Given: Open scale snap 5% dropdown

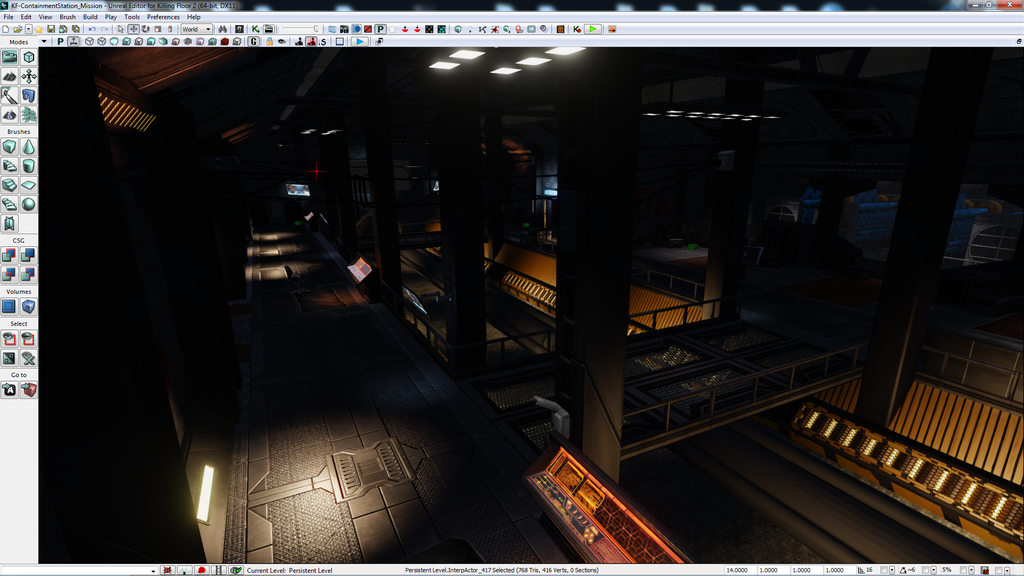Looking at the screenshot, I should click(x=972, y=570).
